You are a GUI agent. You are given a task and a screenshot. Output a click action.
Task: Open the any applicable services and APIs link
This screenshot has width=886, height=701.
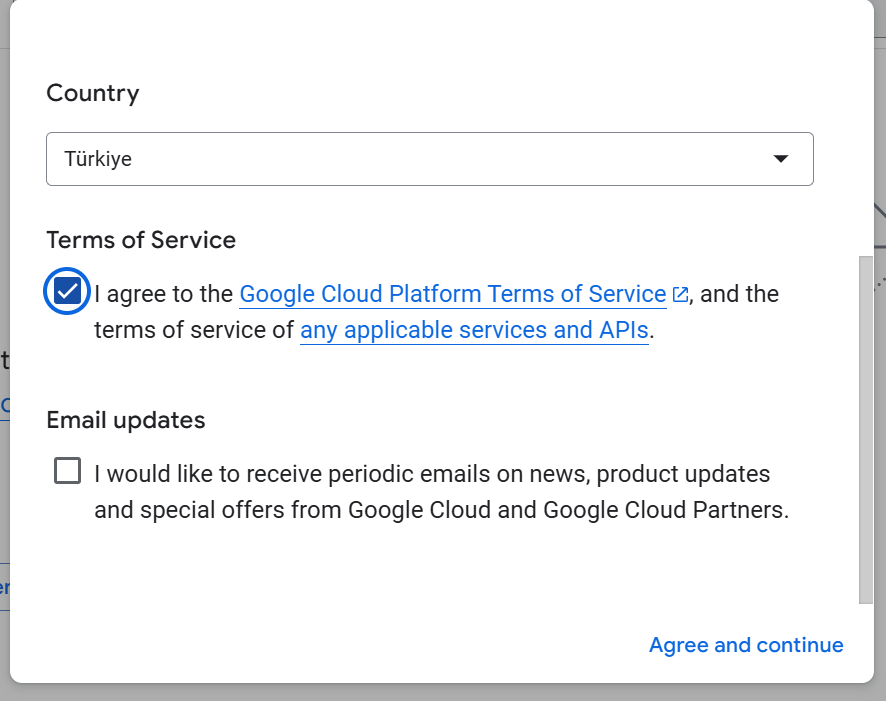(474, 330)
